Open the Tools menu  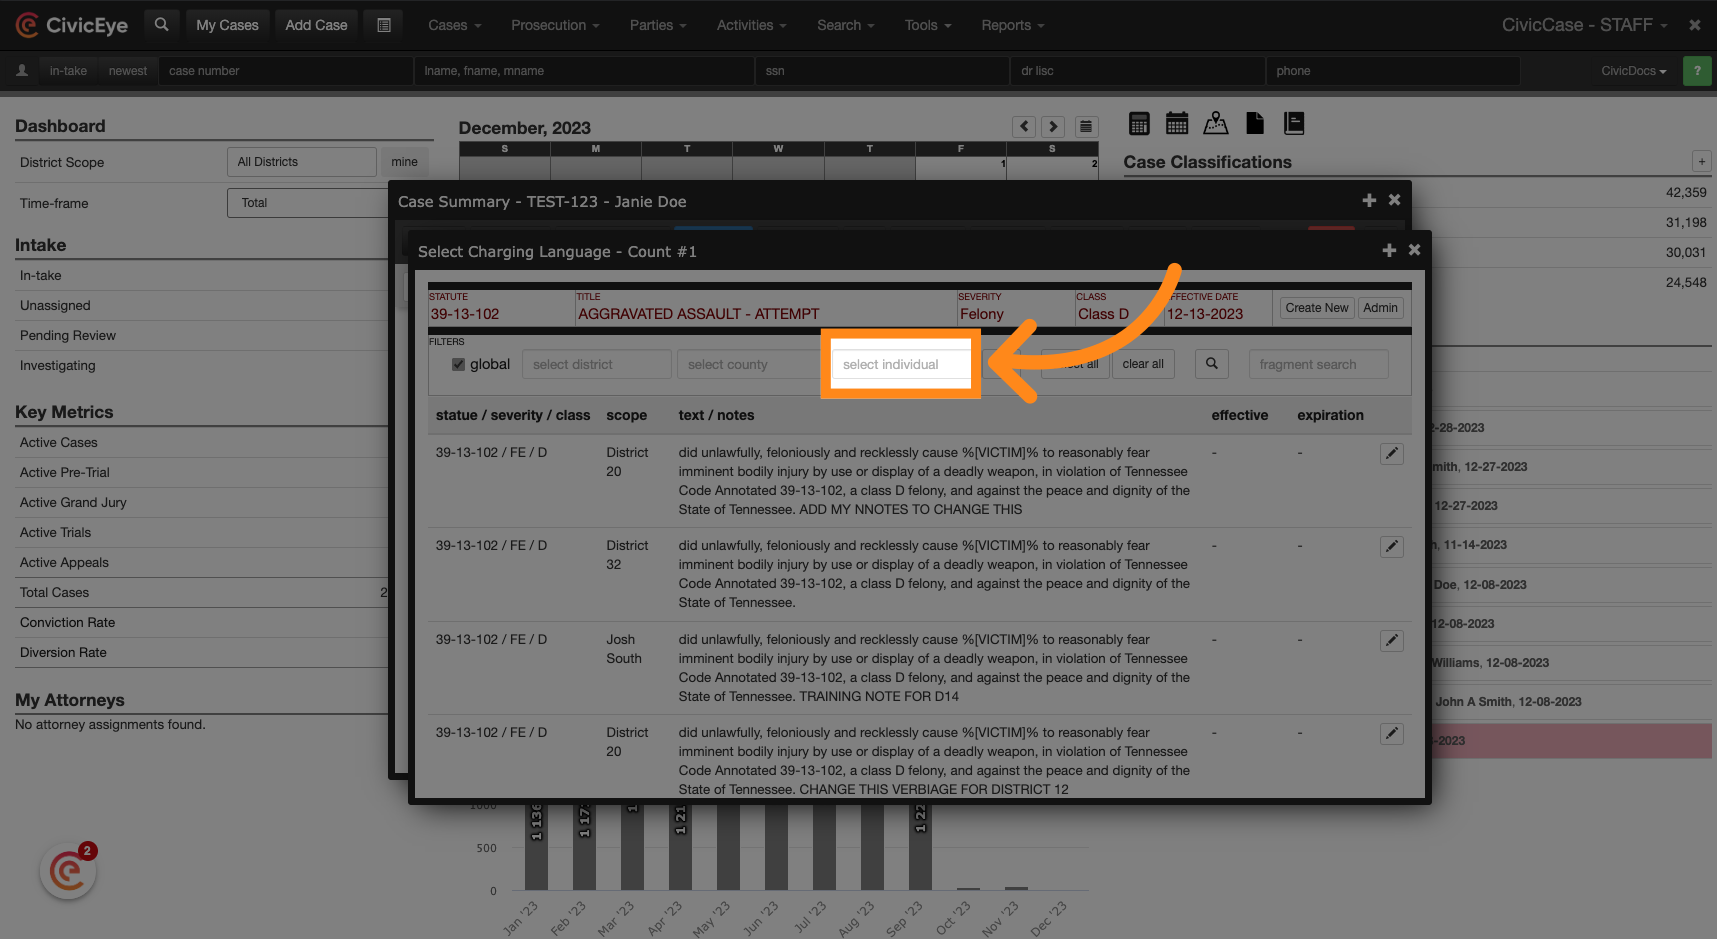(928, 25)
